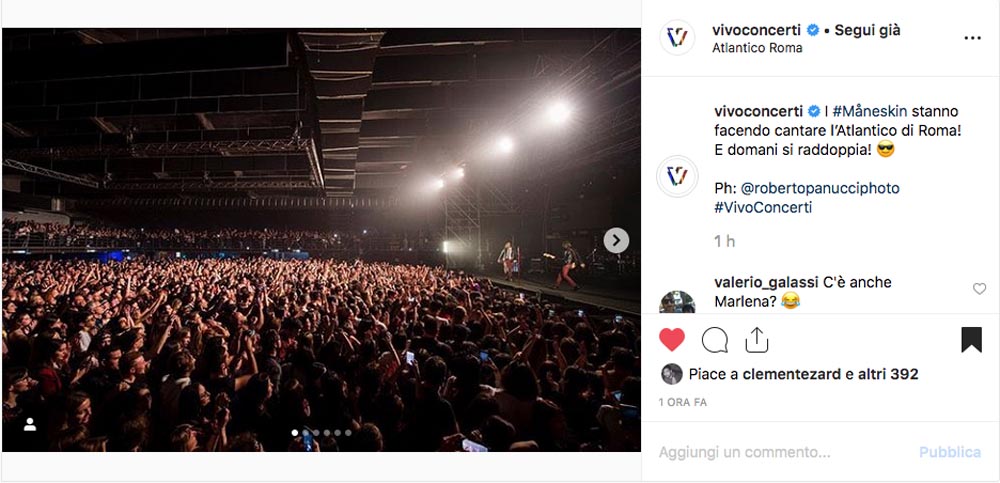Image resolution: width=1000 pixels, height=483 pixels.
Task: Unlike the post via red heart icon
Action: [x=672, y=340]
